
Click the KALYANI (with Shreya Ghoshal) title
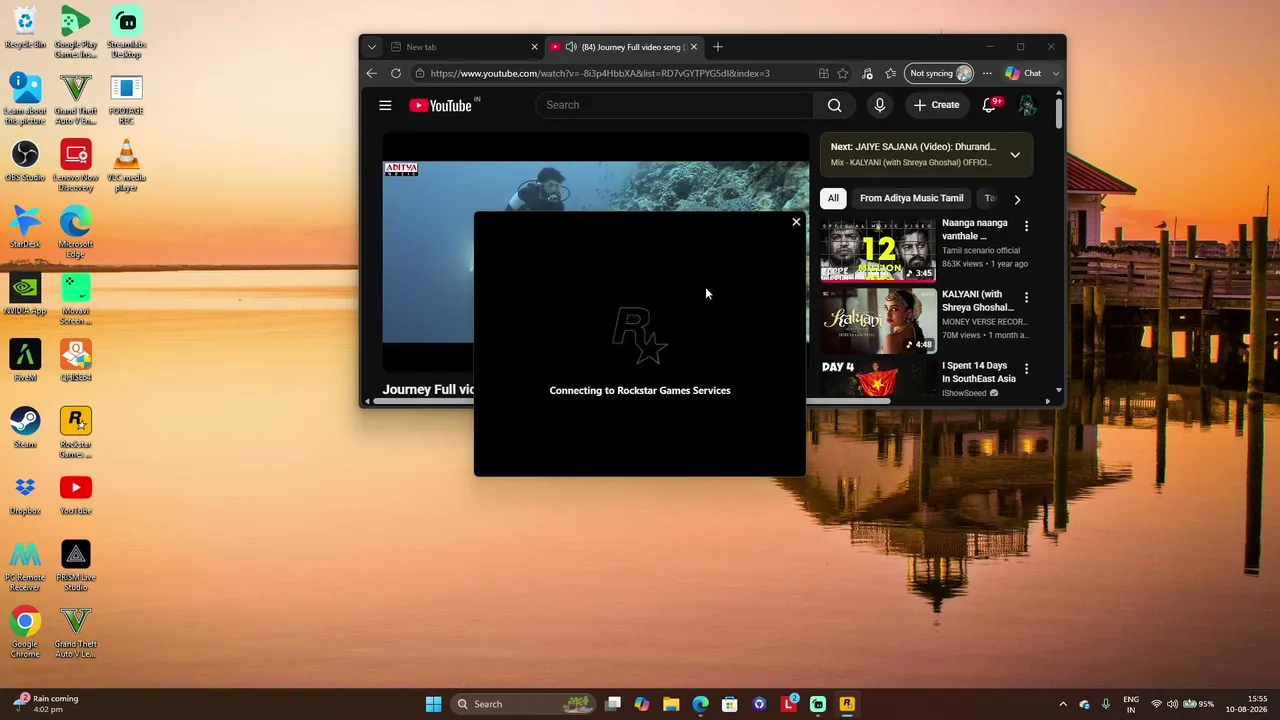point(978,301)
